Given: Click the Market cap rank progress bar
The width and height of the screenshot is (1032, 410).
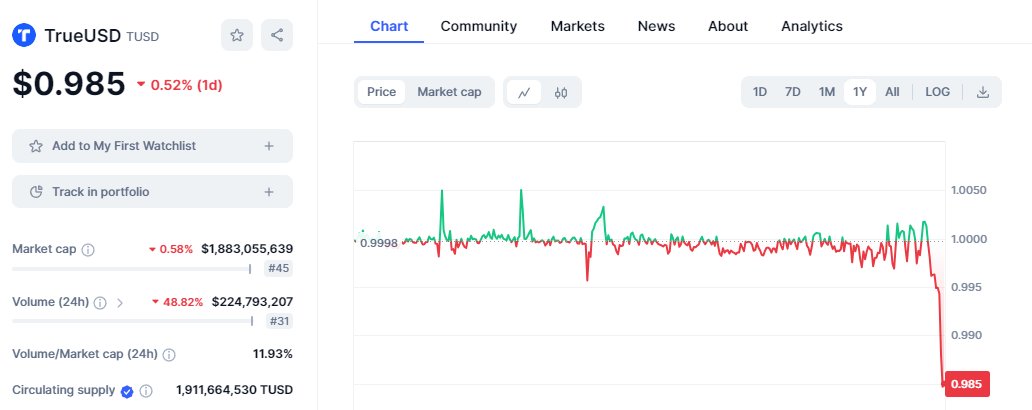Looking at the screenshot, I should click(x=132, y=269).
